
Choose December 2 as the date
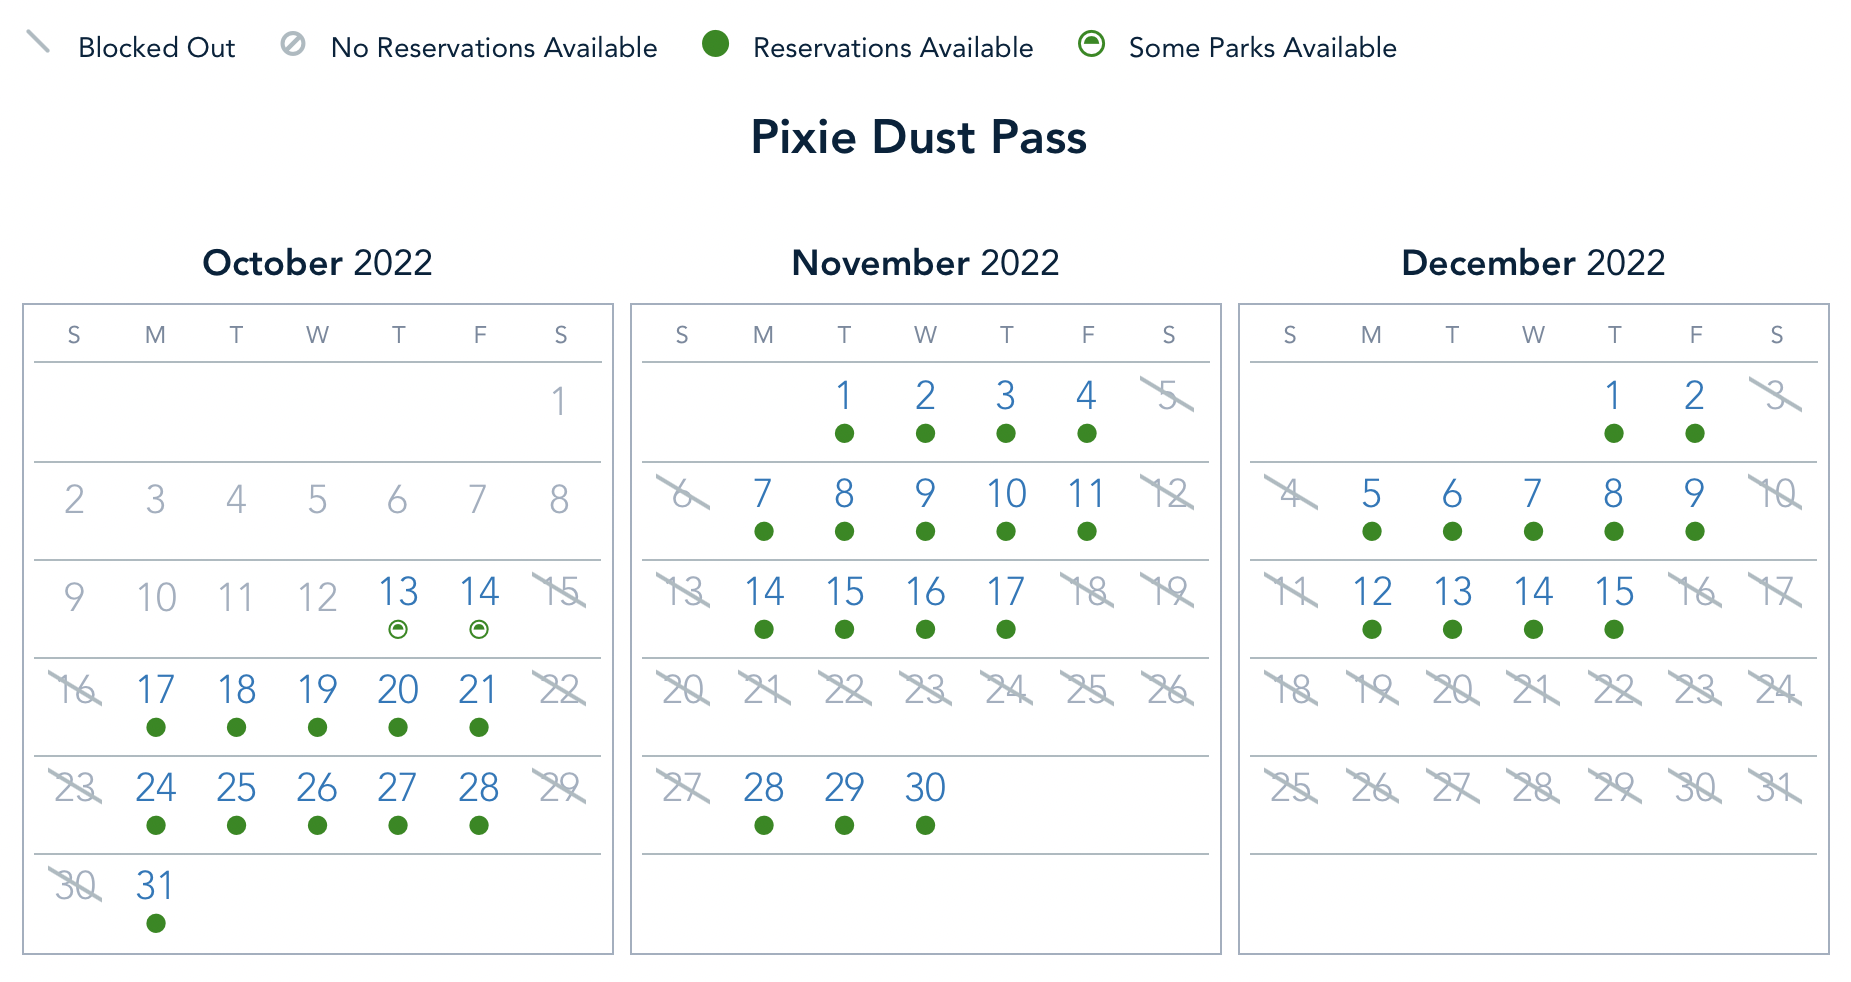tap(1694, 396)
